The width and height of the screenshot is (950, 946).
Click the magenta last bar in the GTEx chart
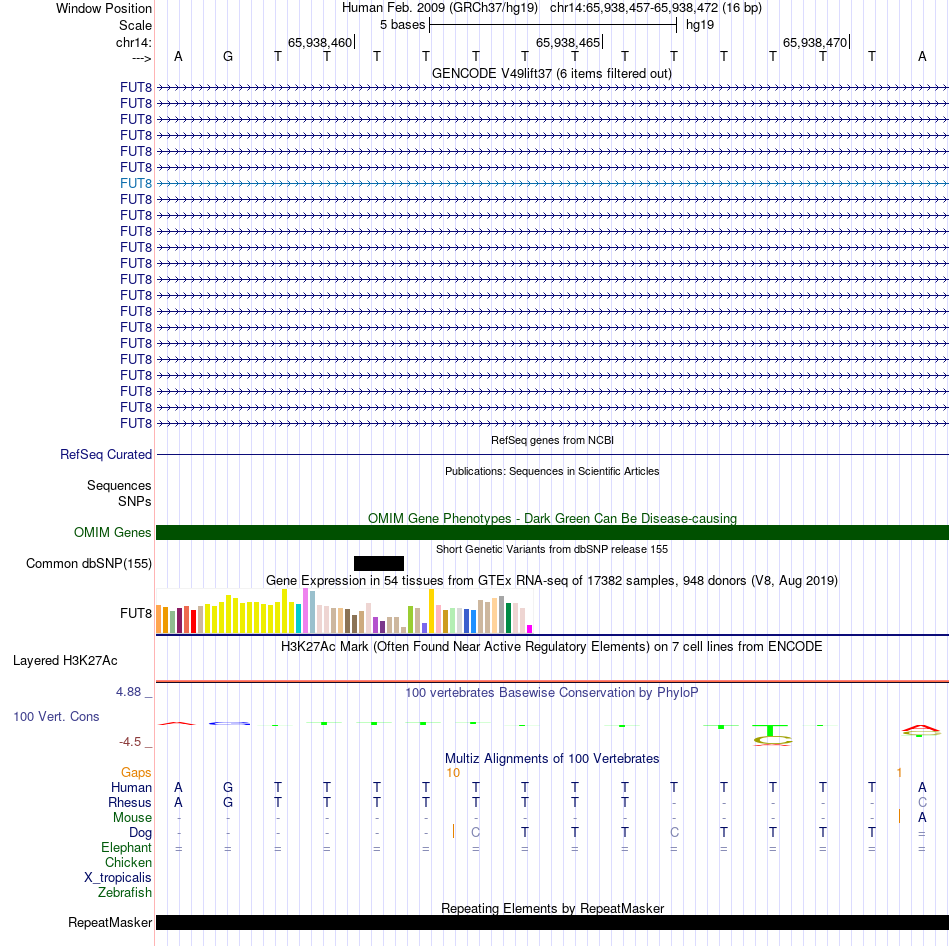tap(530, 628)
